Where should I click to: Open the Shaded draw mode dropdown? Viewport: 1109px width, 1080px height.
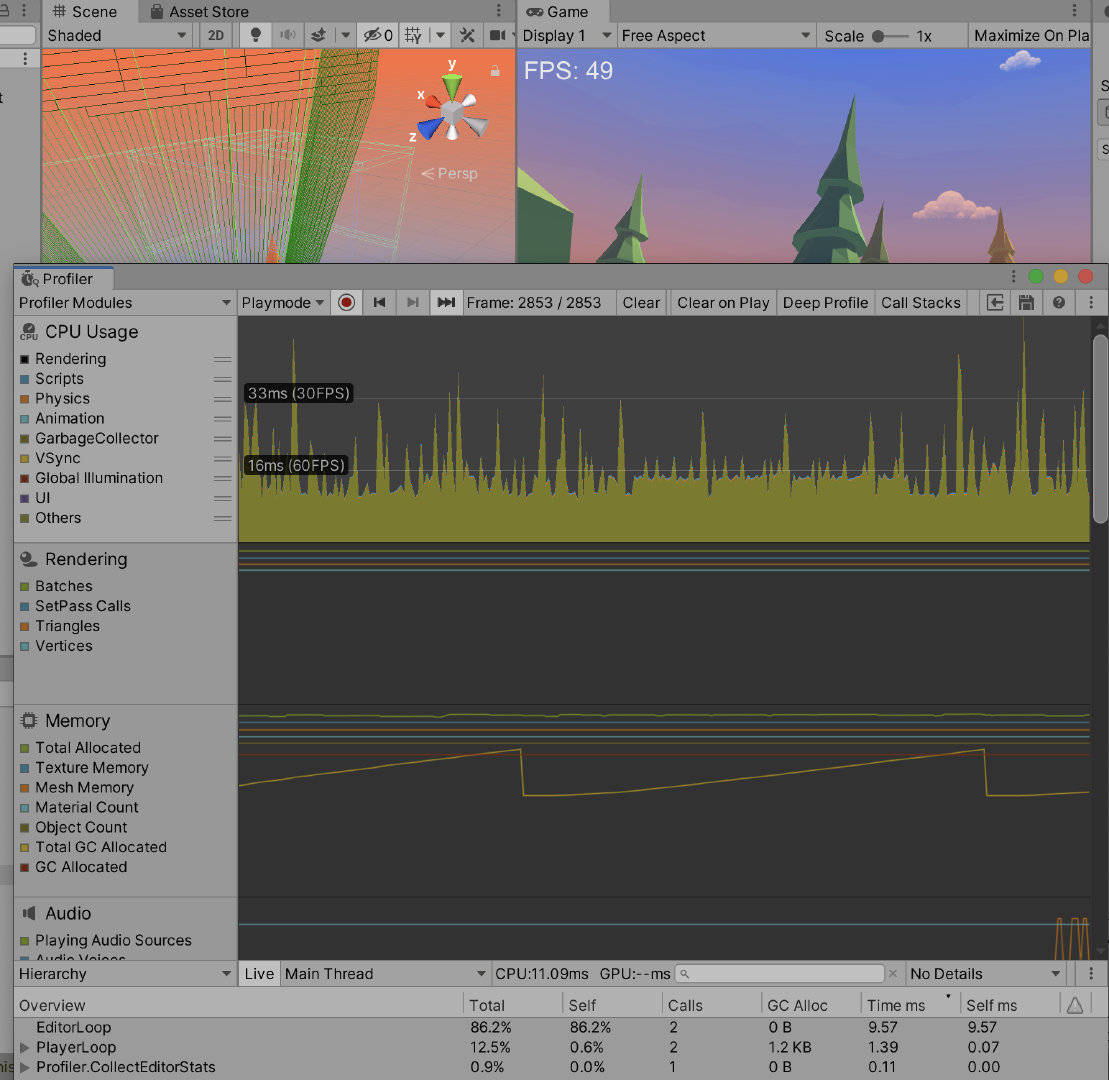(117, 35)
